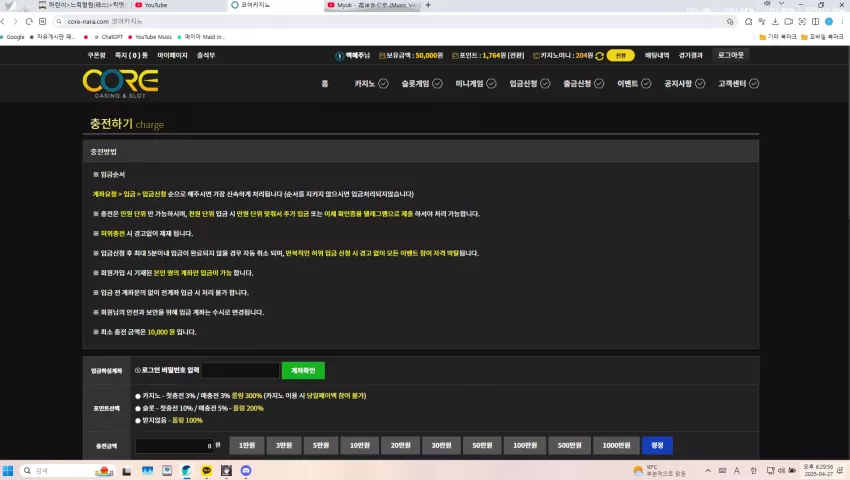Focus the 충전금액 amount input field
This screenshot has width=850, height=480.
pos(174,446)
